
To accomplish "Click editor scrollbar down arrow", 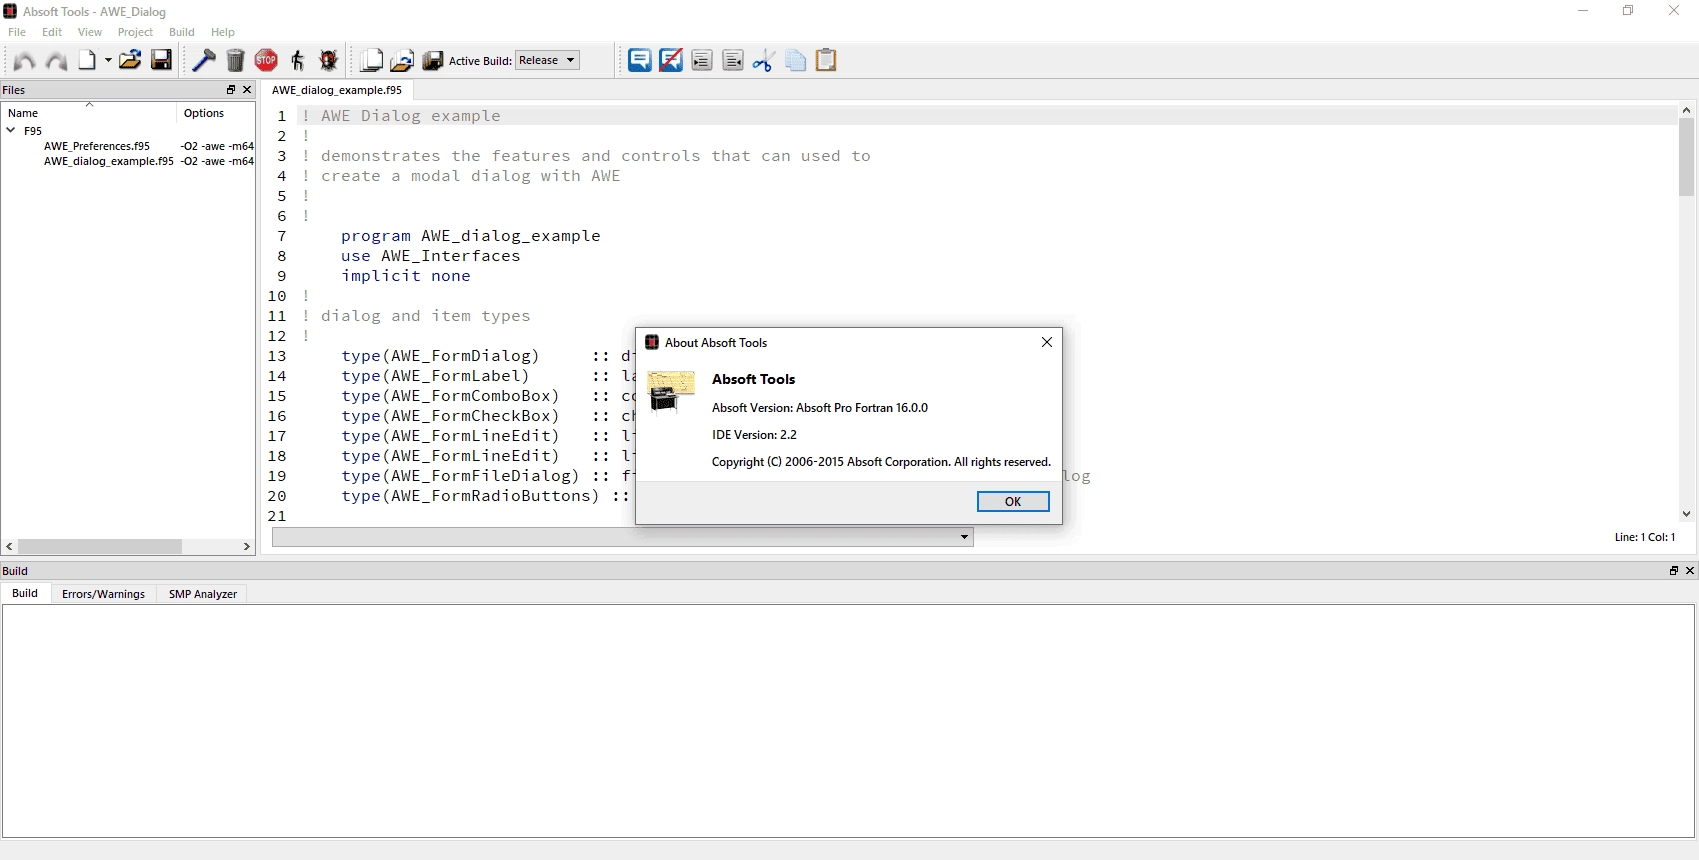I will [x=1687, y=514].
